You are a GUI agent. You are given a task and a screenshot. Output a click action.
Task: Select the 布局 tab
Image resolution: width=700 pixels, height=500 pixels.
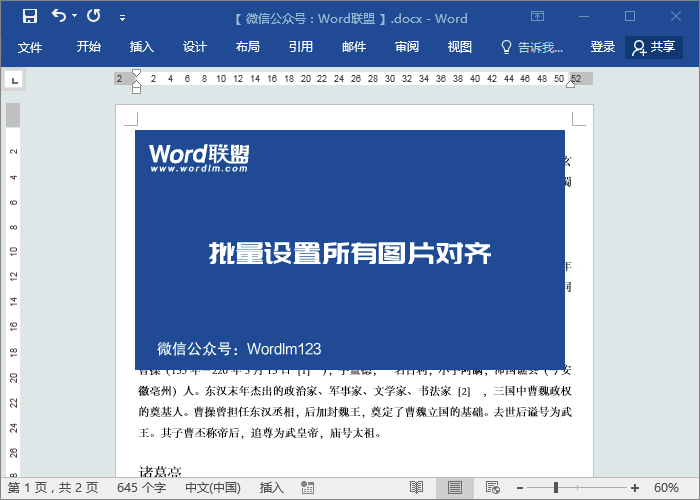pos(248,46)
